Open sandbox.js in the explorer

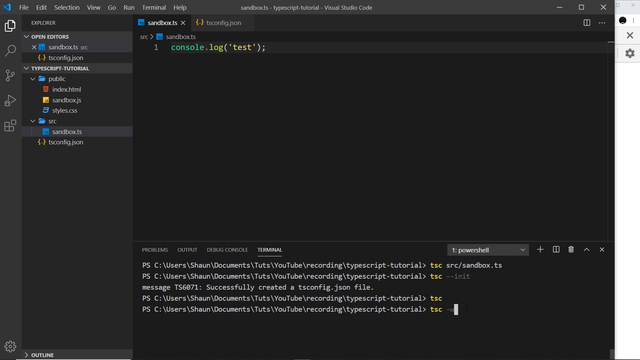[x=78, y=100]
